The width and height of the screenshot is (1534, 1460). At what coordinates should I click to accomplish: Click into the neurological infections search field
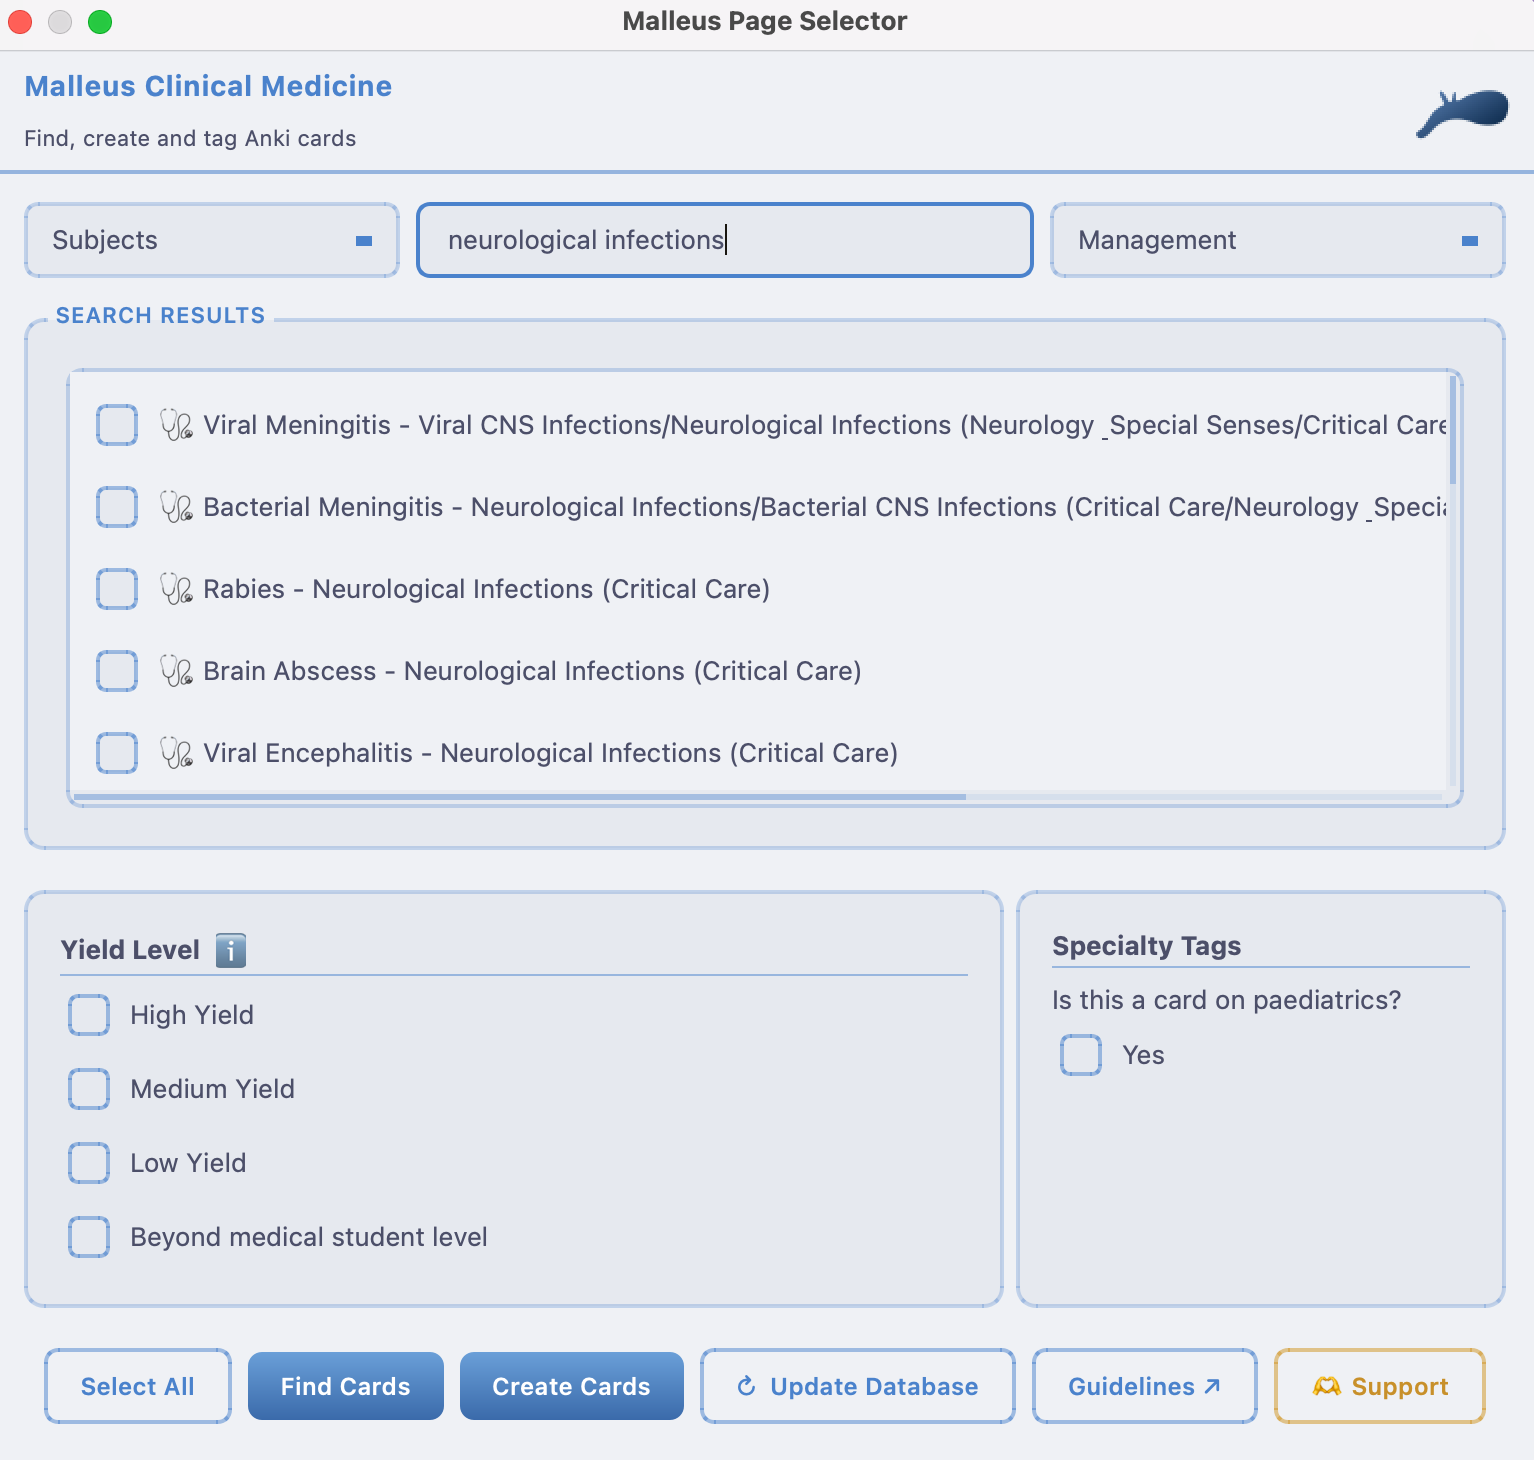(x=724, y=240)
